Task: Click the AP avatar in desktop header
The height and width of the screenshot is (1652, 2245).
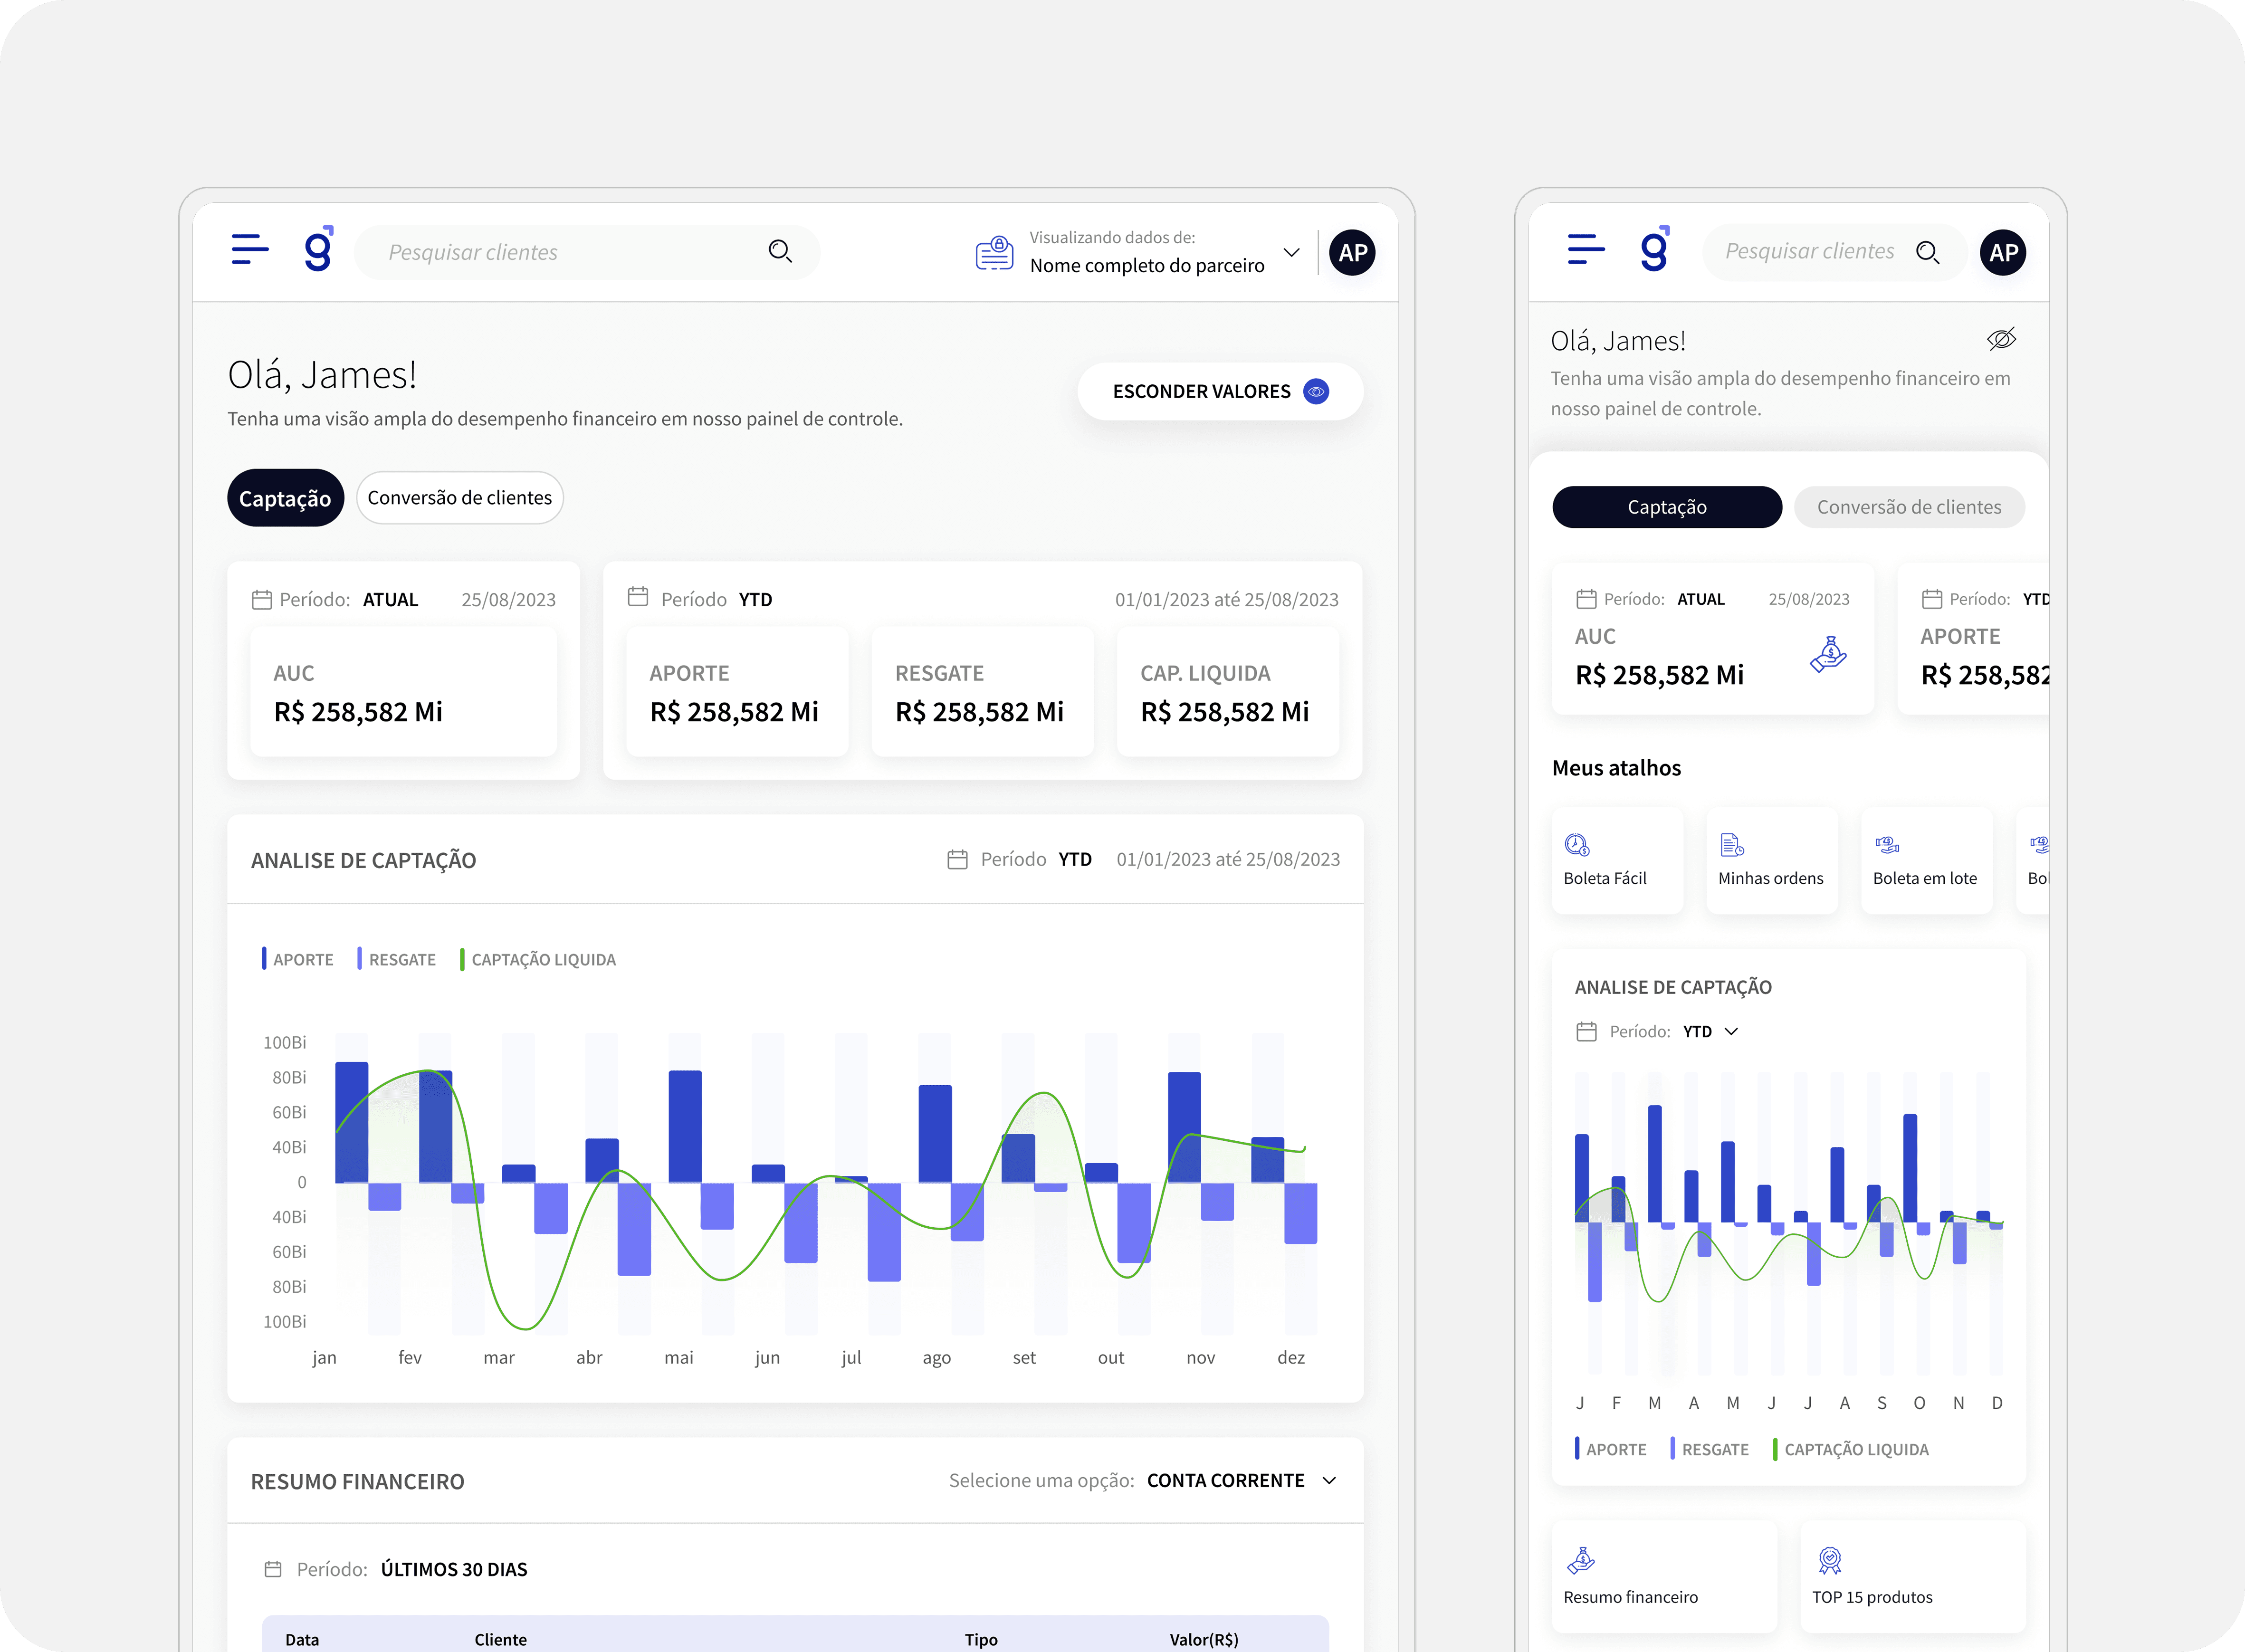Action: tap(1352, 253)
